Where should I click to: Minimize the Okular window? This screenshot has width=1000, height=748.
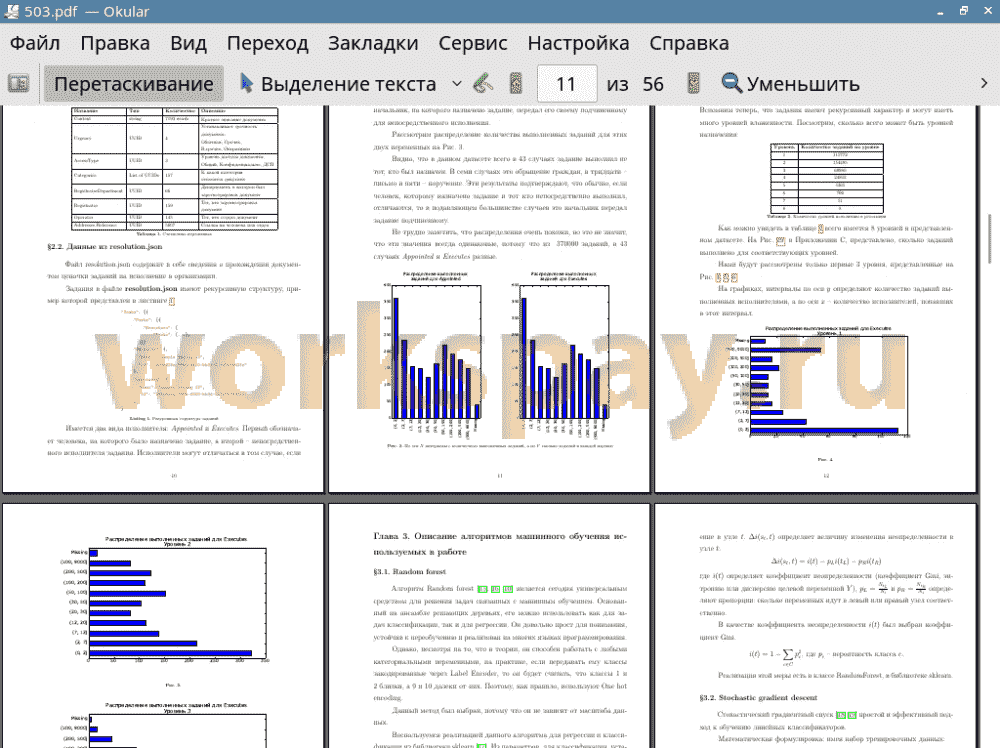tap(941, 11)
